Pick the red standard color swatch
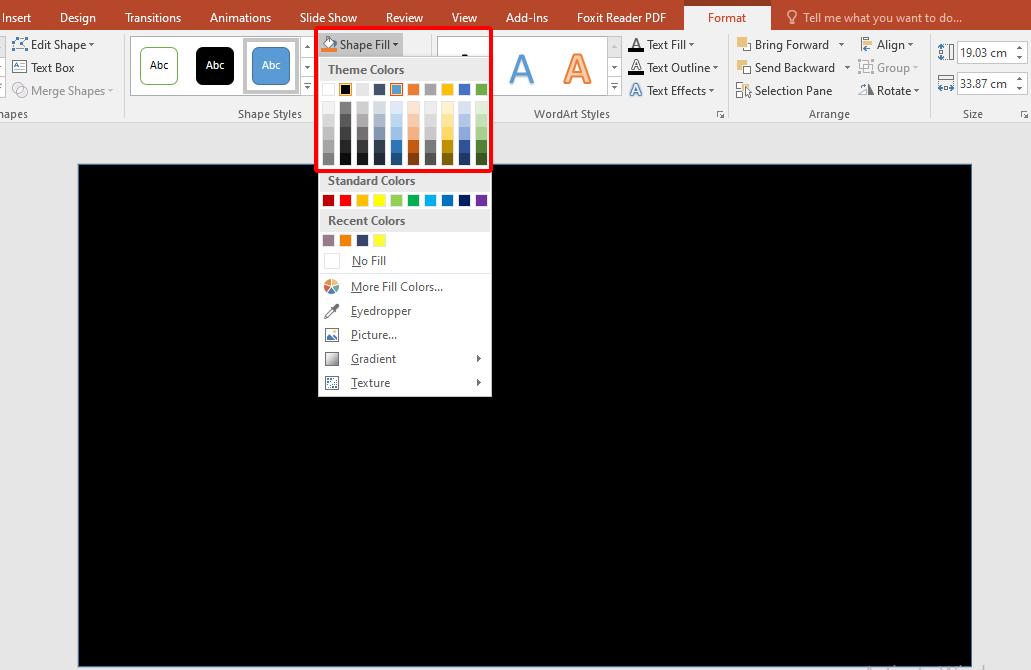The height and width of the screenshot is (670, 1031). click(x=345, y=201)
